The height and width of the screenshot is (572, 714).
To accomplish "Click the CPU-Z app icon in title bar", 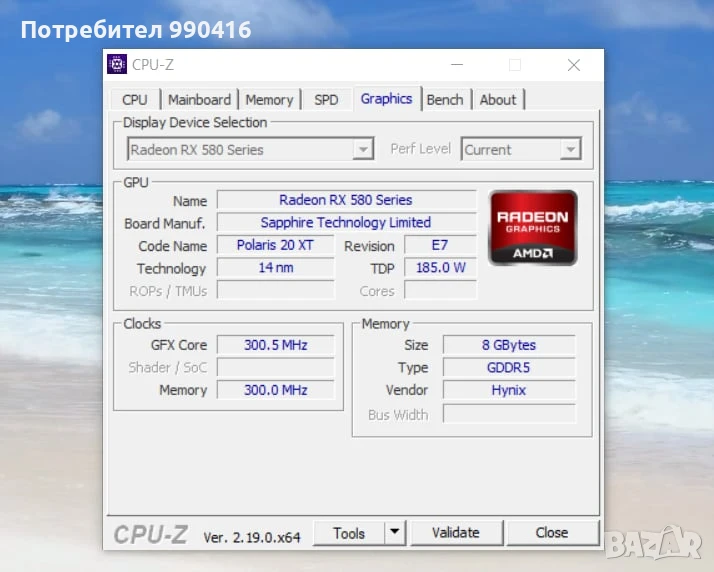I will pos(117,64).
